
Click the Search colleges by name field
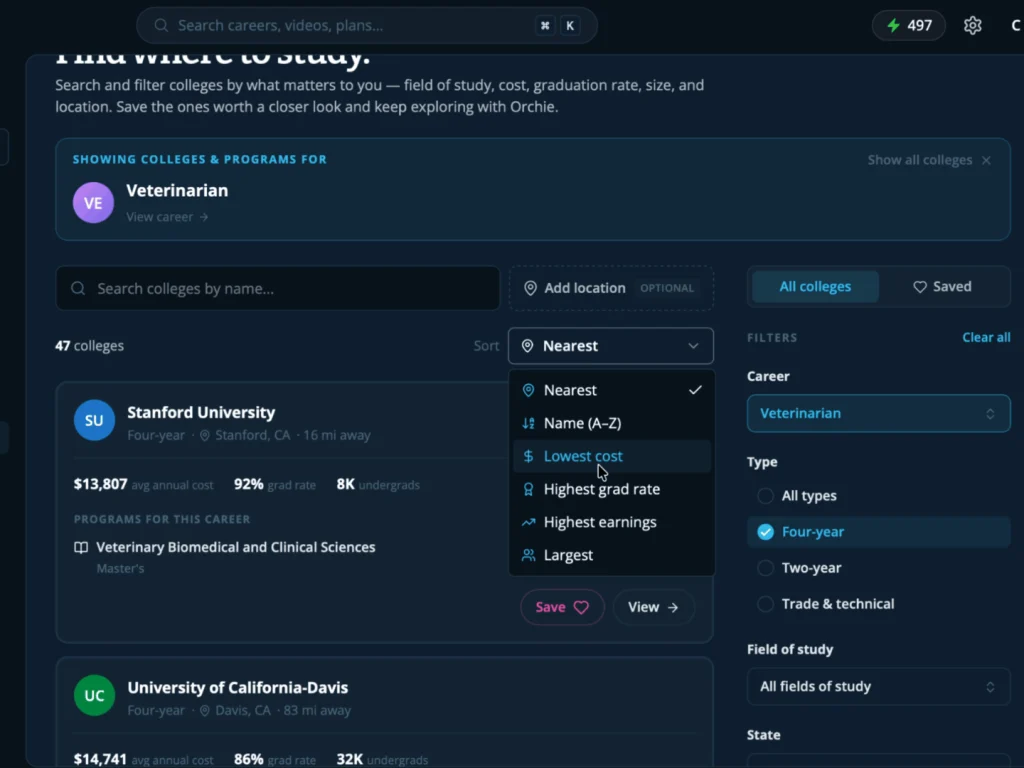pyautogui.click(x=278, y=288)
